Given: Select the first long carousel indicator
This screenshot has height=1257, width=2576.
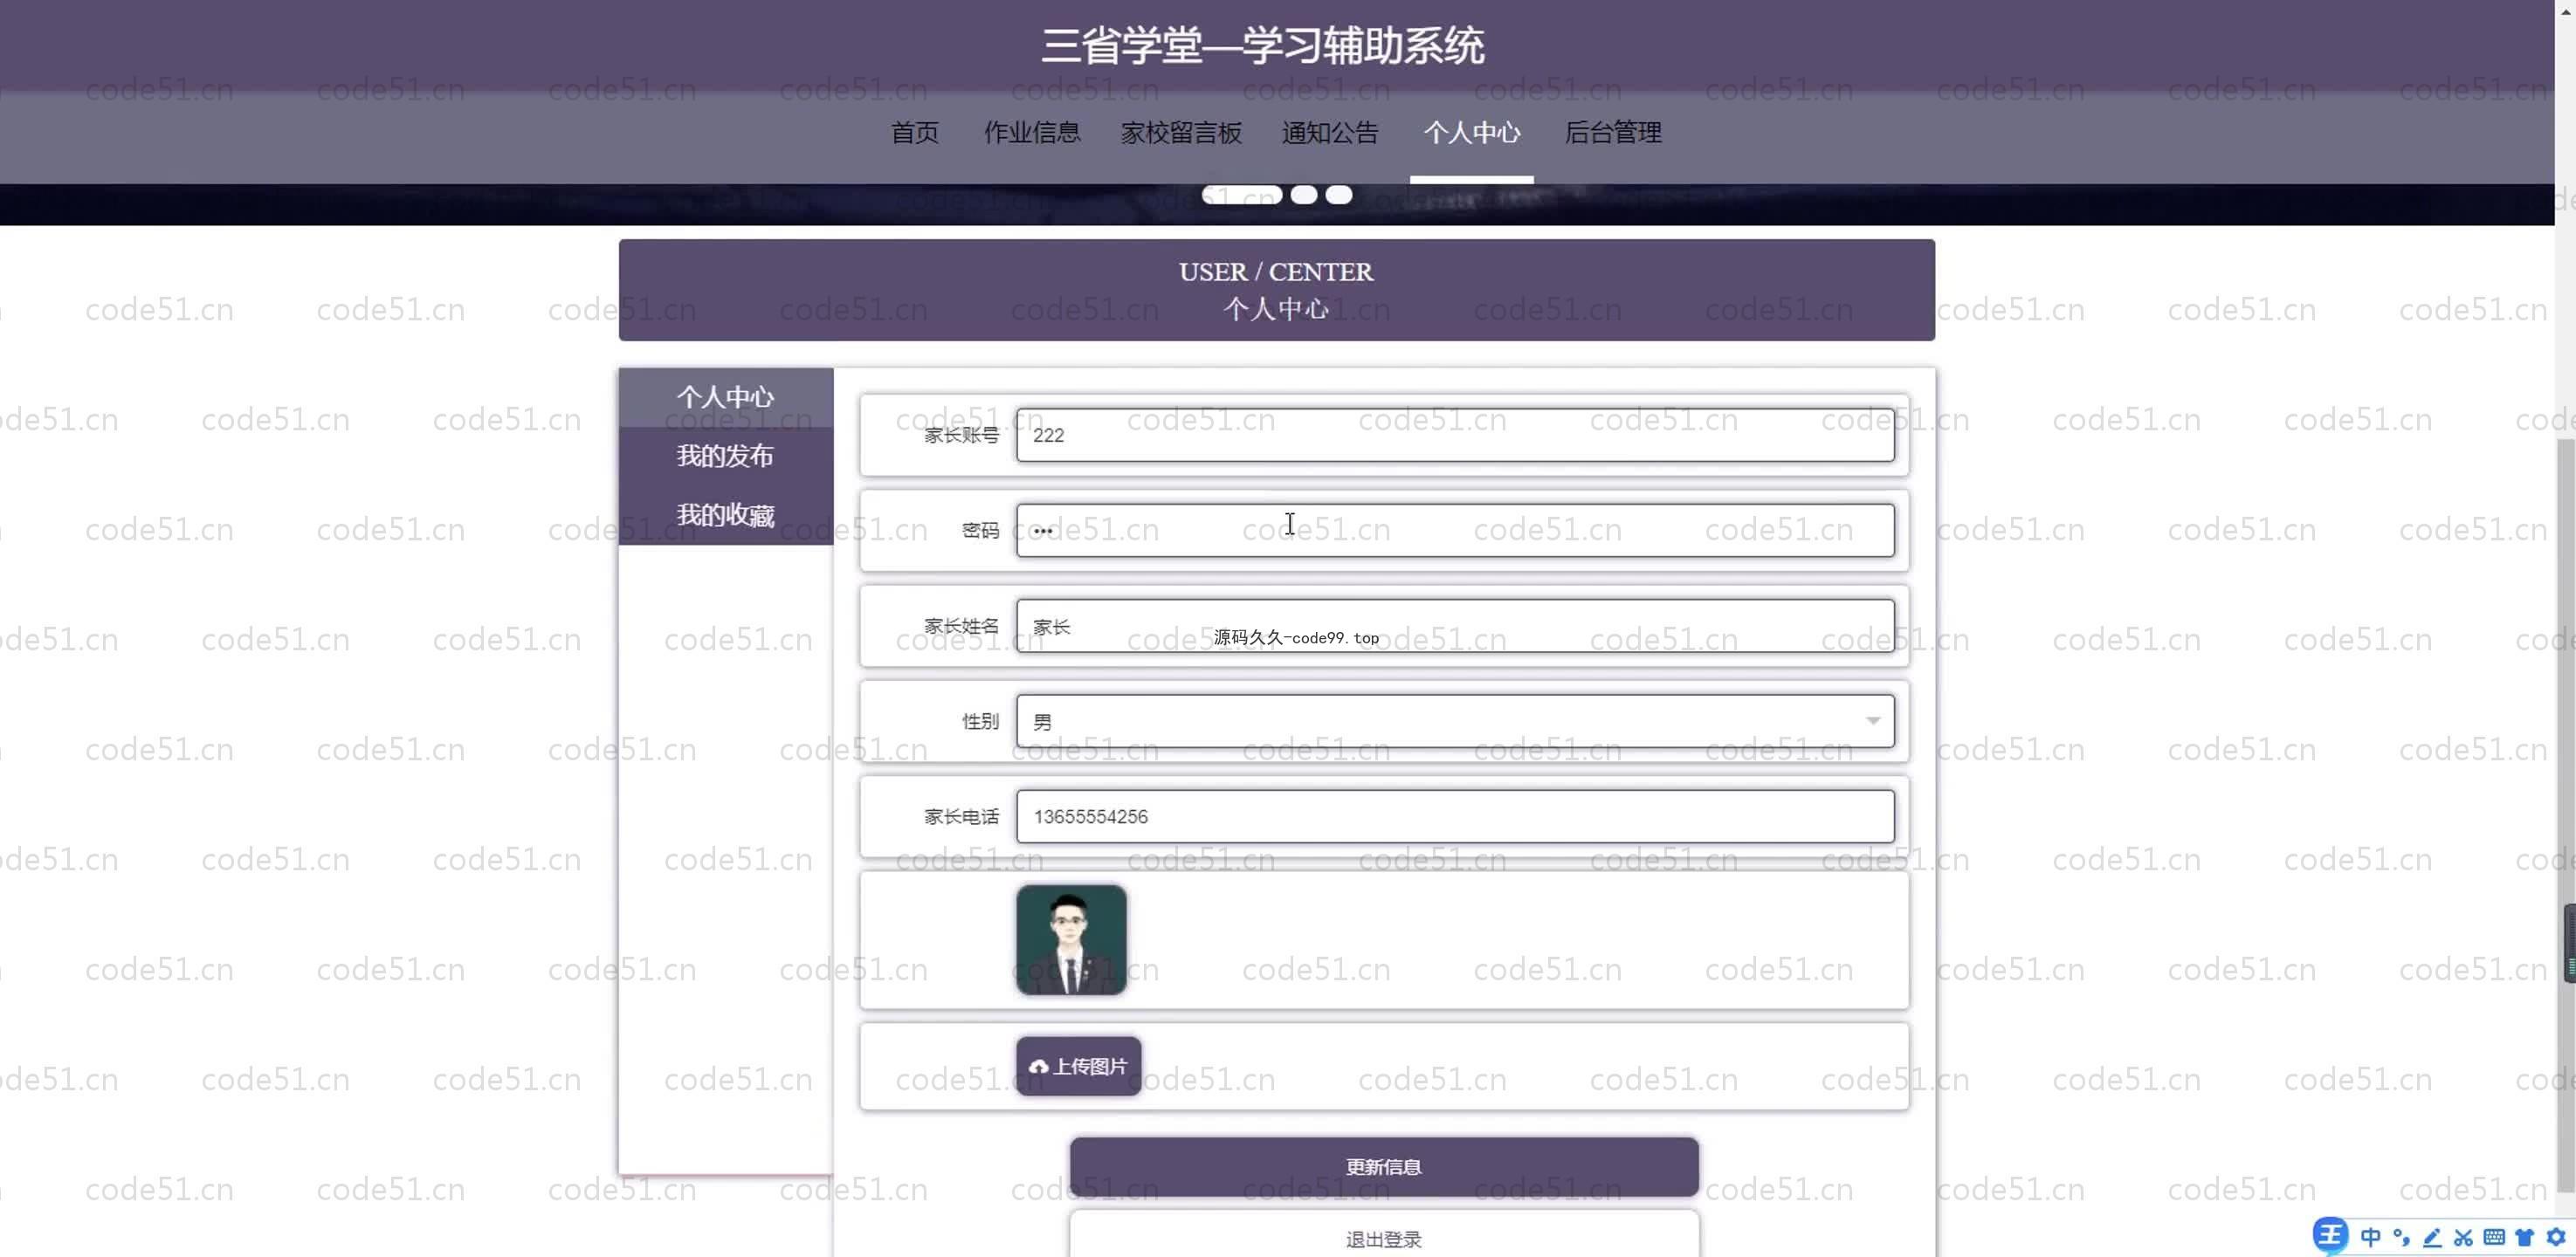Looking at the screenshot, I should point(1242,195).
